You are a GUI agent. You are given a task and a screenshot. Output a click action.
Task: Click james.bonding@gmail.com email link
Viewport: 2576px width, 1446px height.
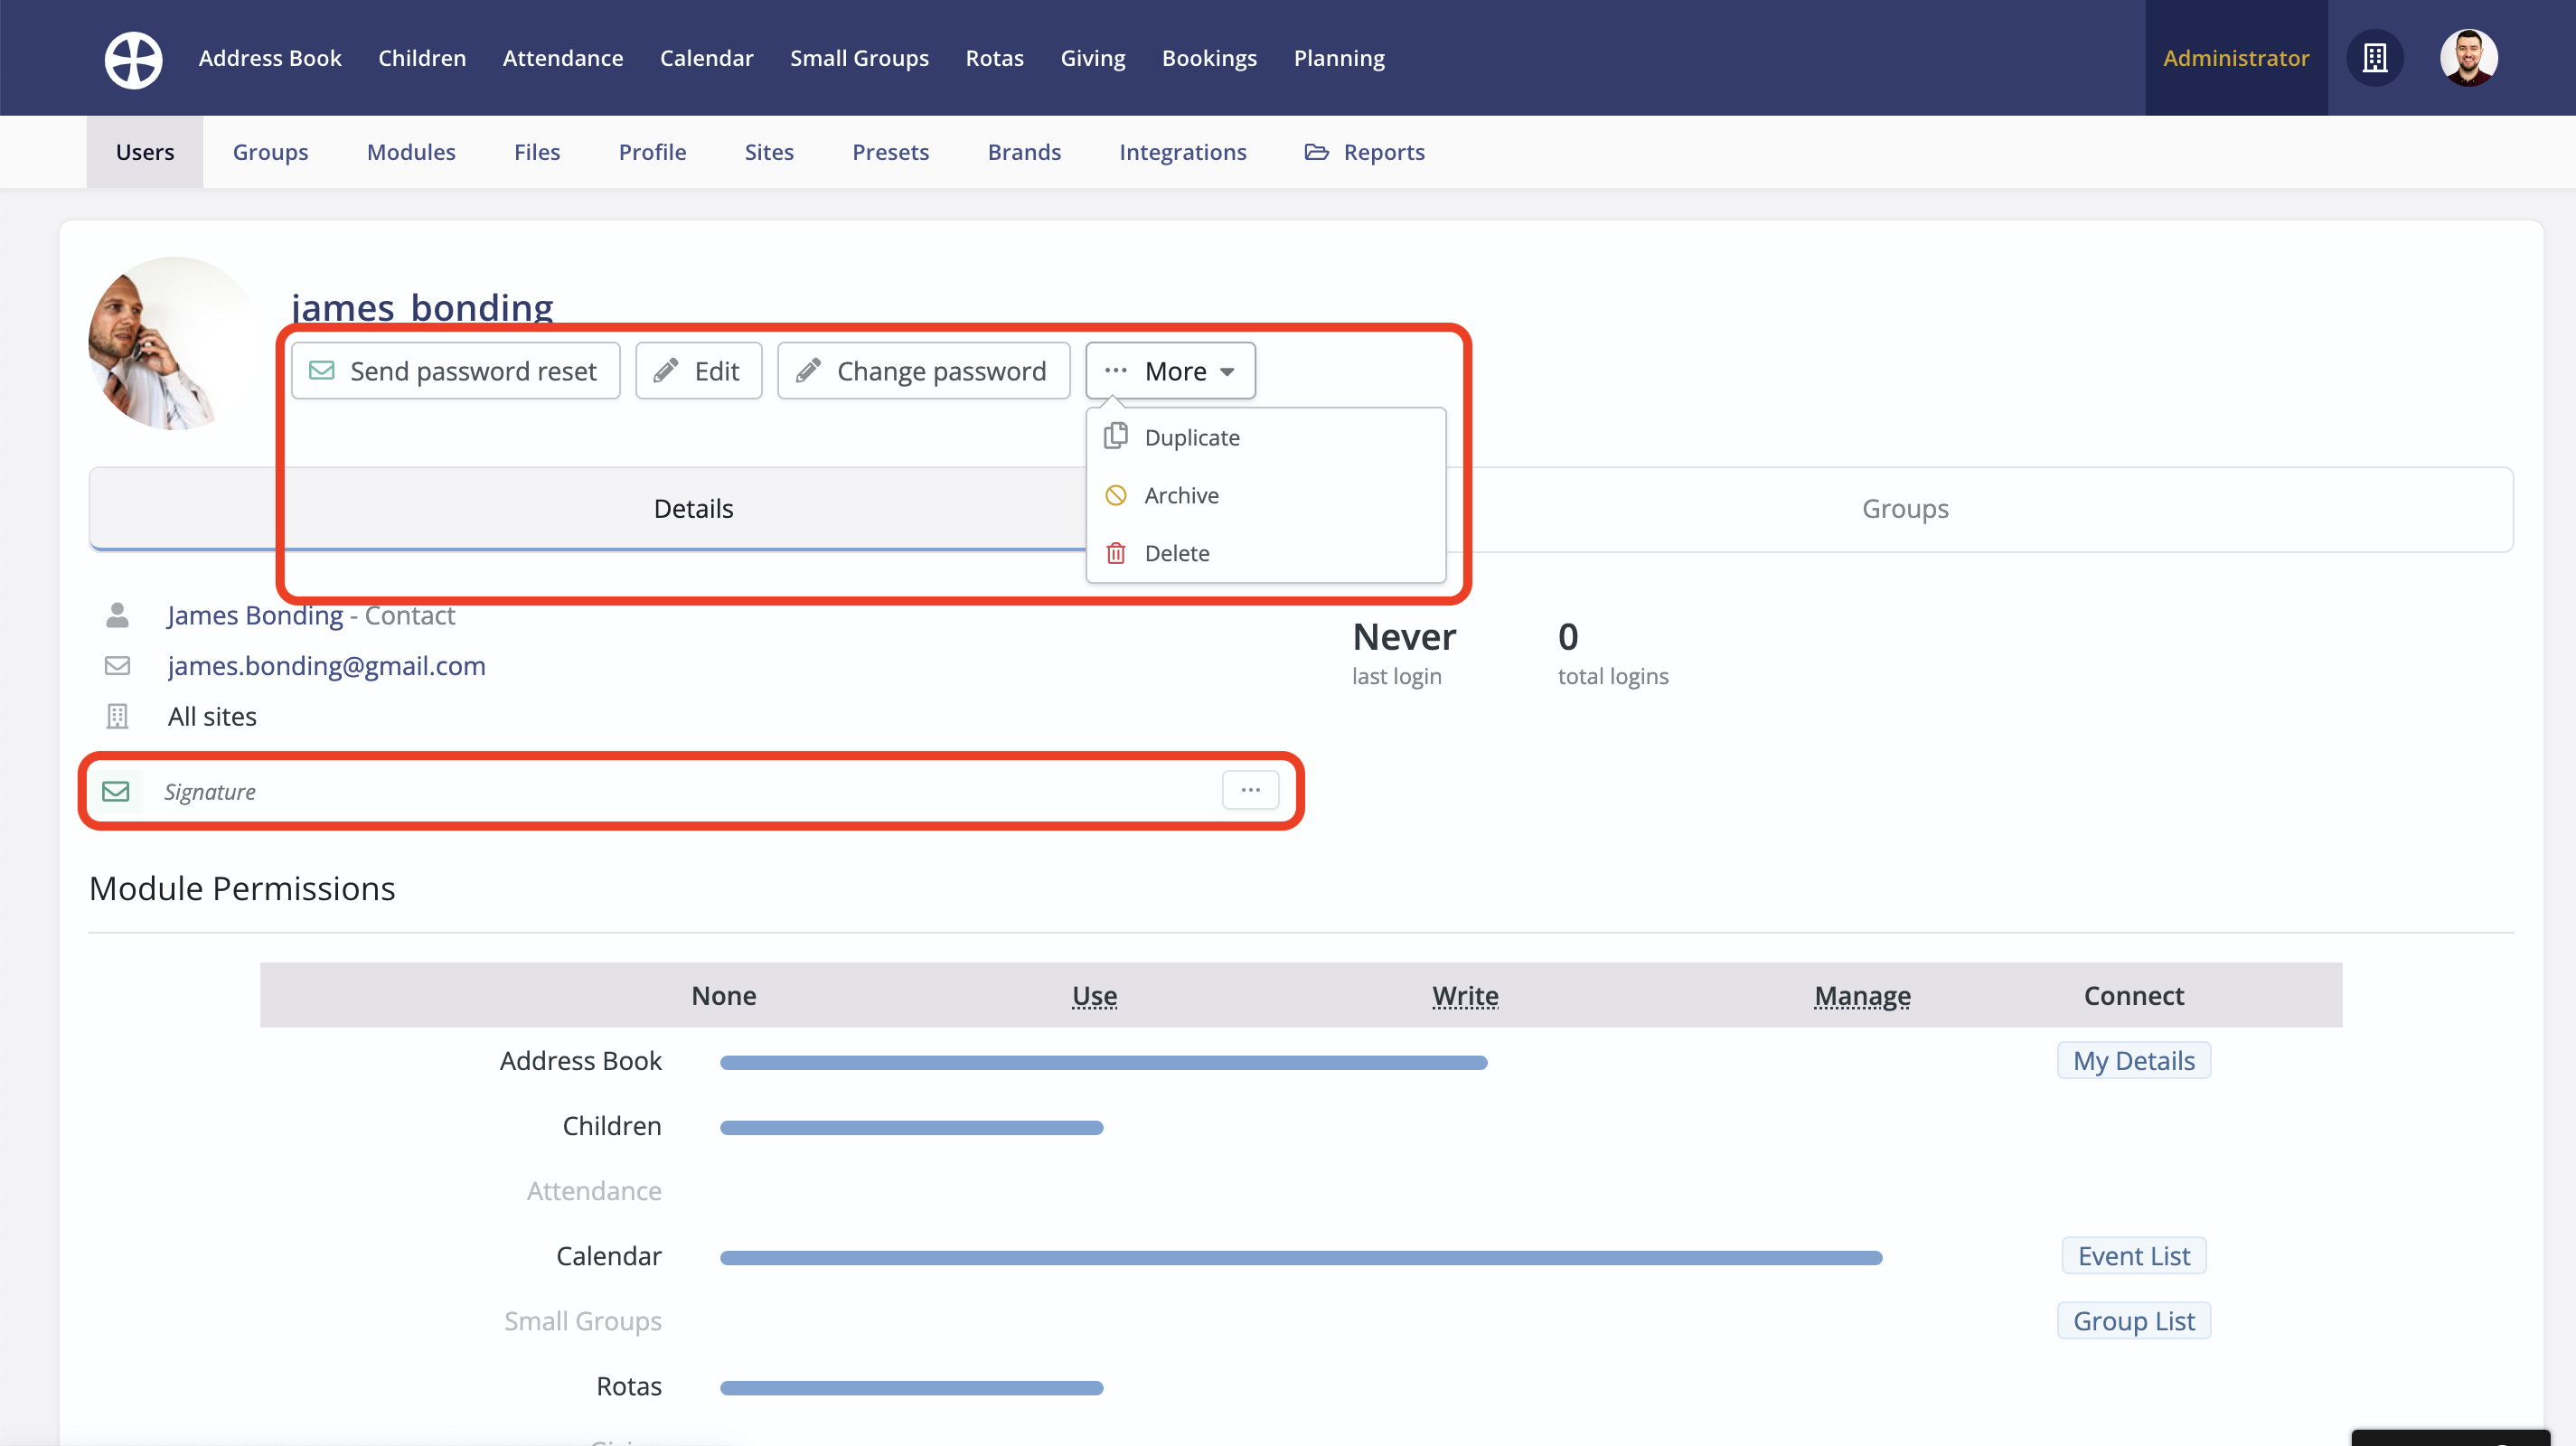tap(326, 665)
